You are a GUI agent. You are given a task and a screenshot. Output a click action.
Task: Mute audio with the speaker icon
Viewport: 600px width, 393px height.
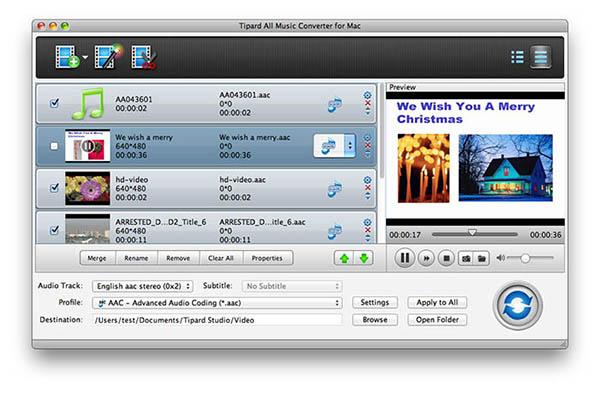[500, 258]
